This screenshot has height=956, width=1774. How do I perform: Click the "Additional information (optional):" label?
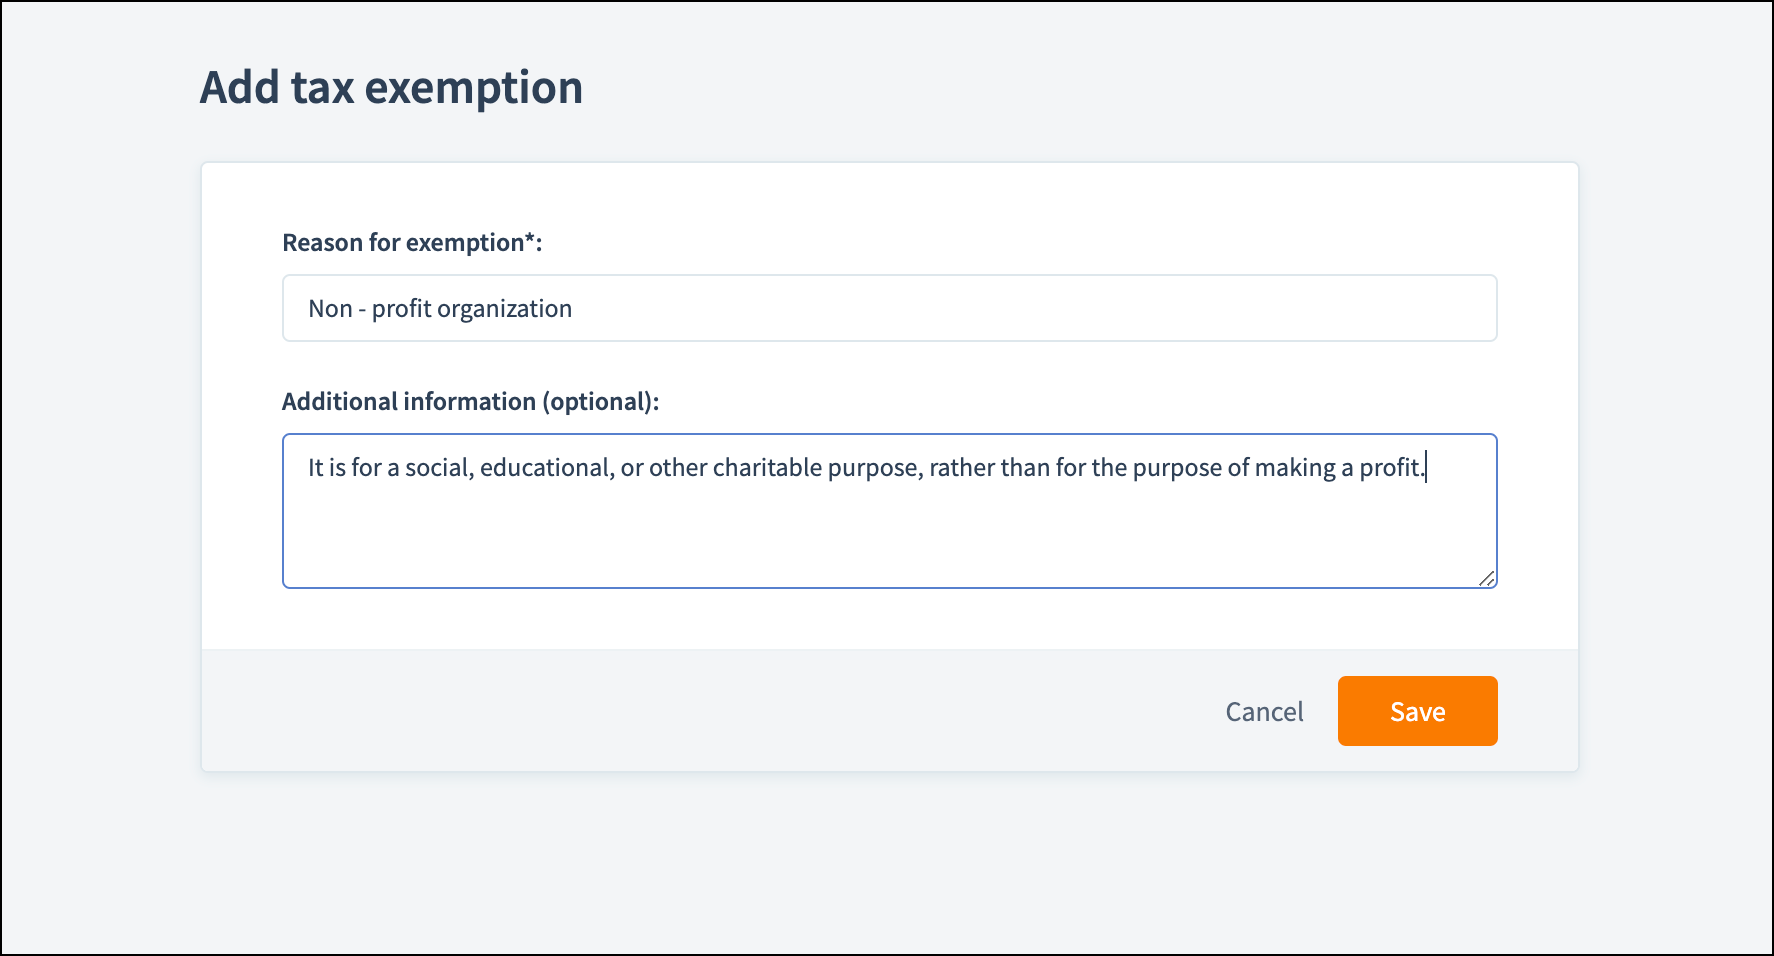(x=470, y=402)
